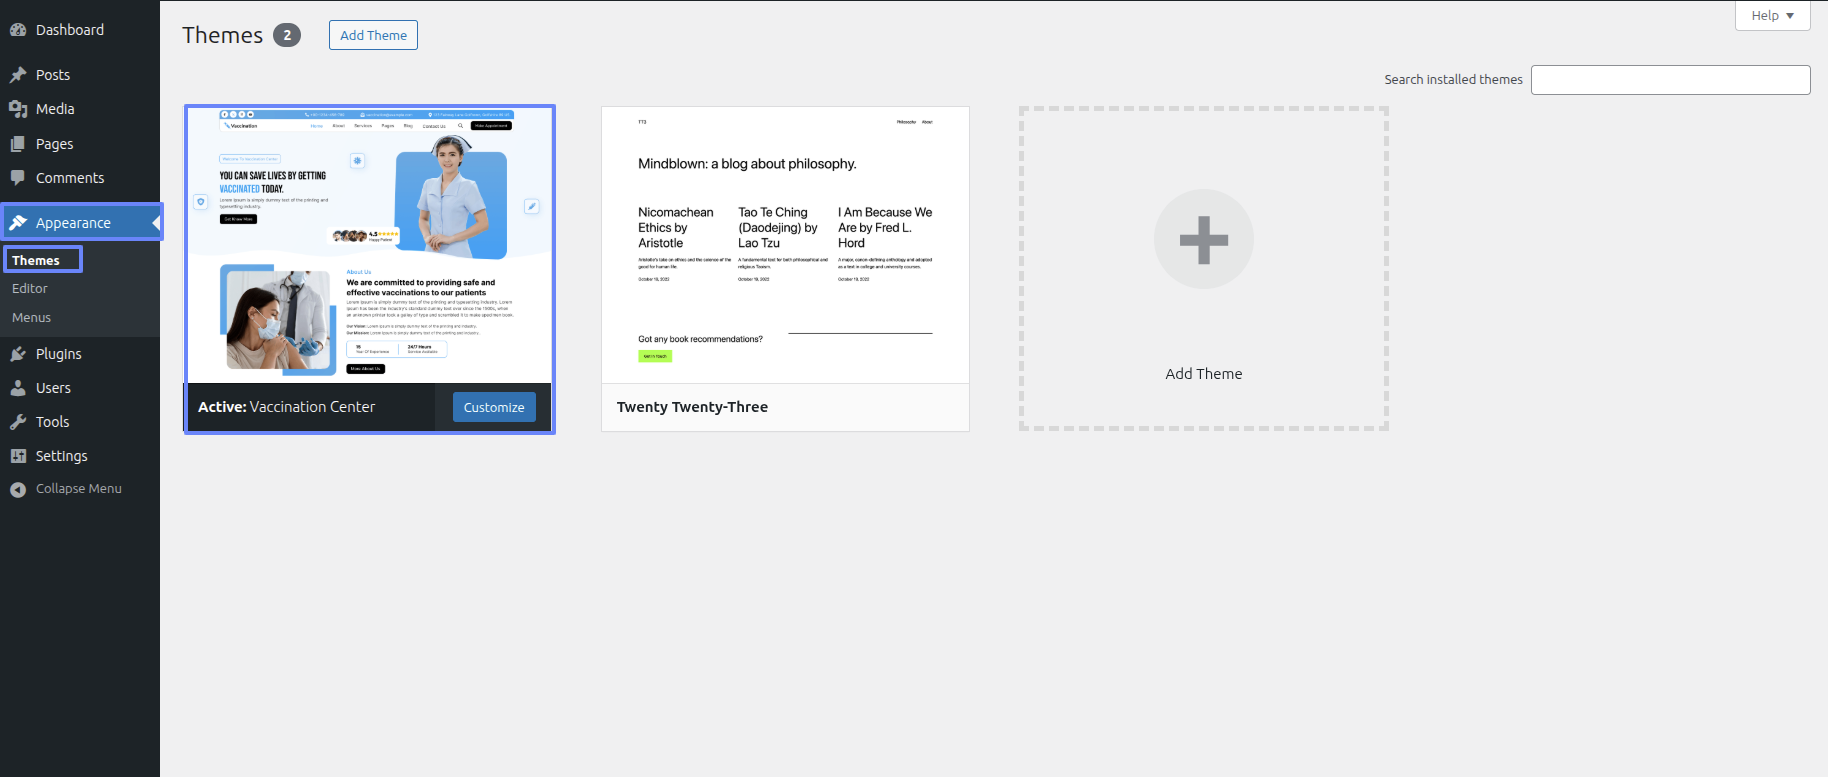Click the Settings sliders icon
Viewport: 1828px width, 777px height.
click(x=18, y=456)
